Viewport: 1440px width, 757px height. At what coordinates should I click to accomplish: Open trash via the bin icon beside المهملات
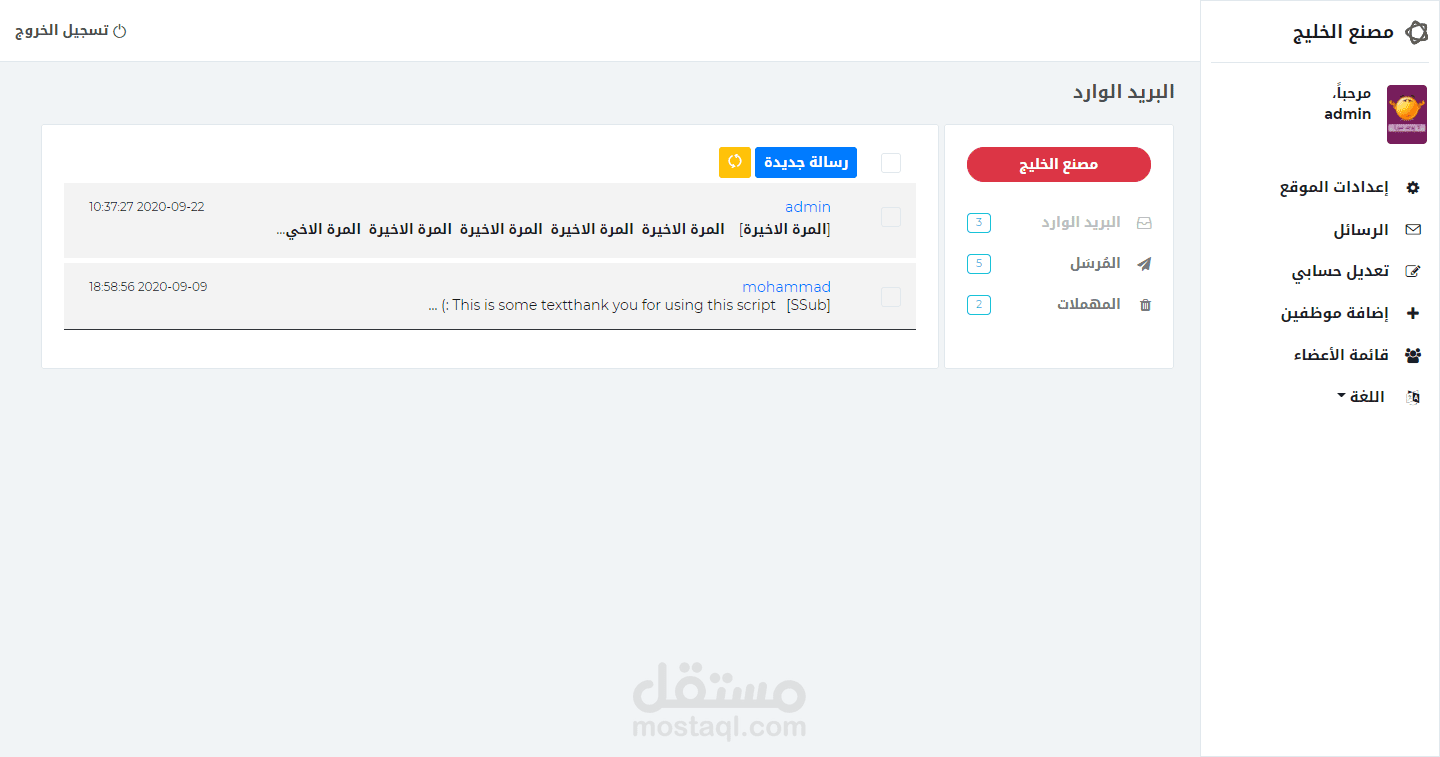1146,304
